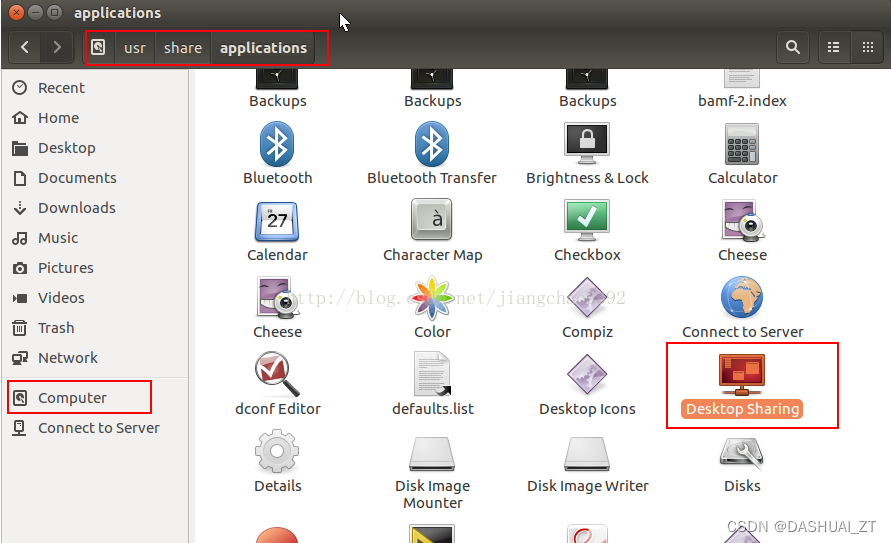Select the defaults.list file
Screen dimensions: 891x543
coord(432,374)
